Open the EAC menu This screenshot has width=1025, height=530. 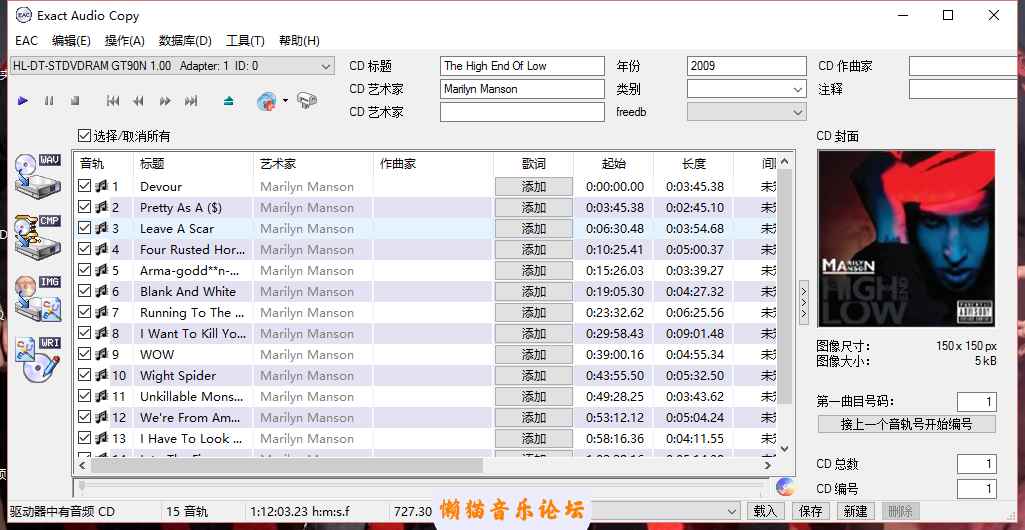pyautogui.click(x=26, y=41)
